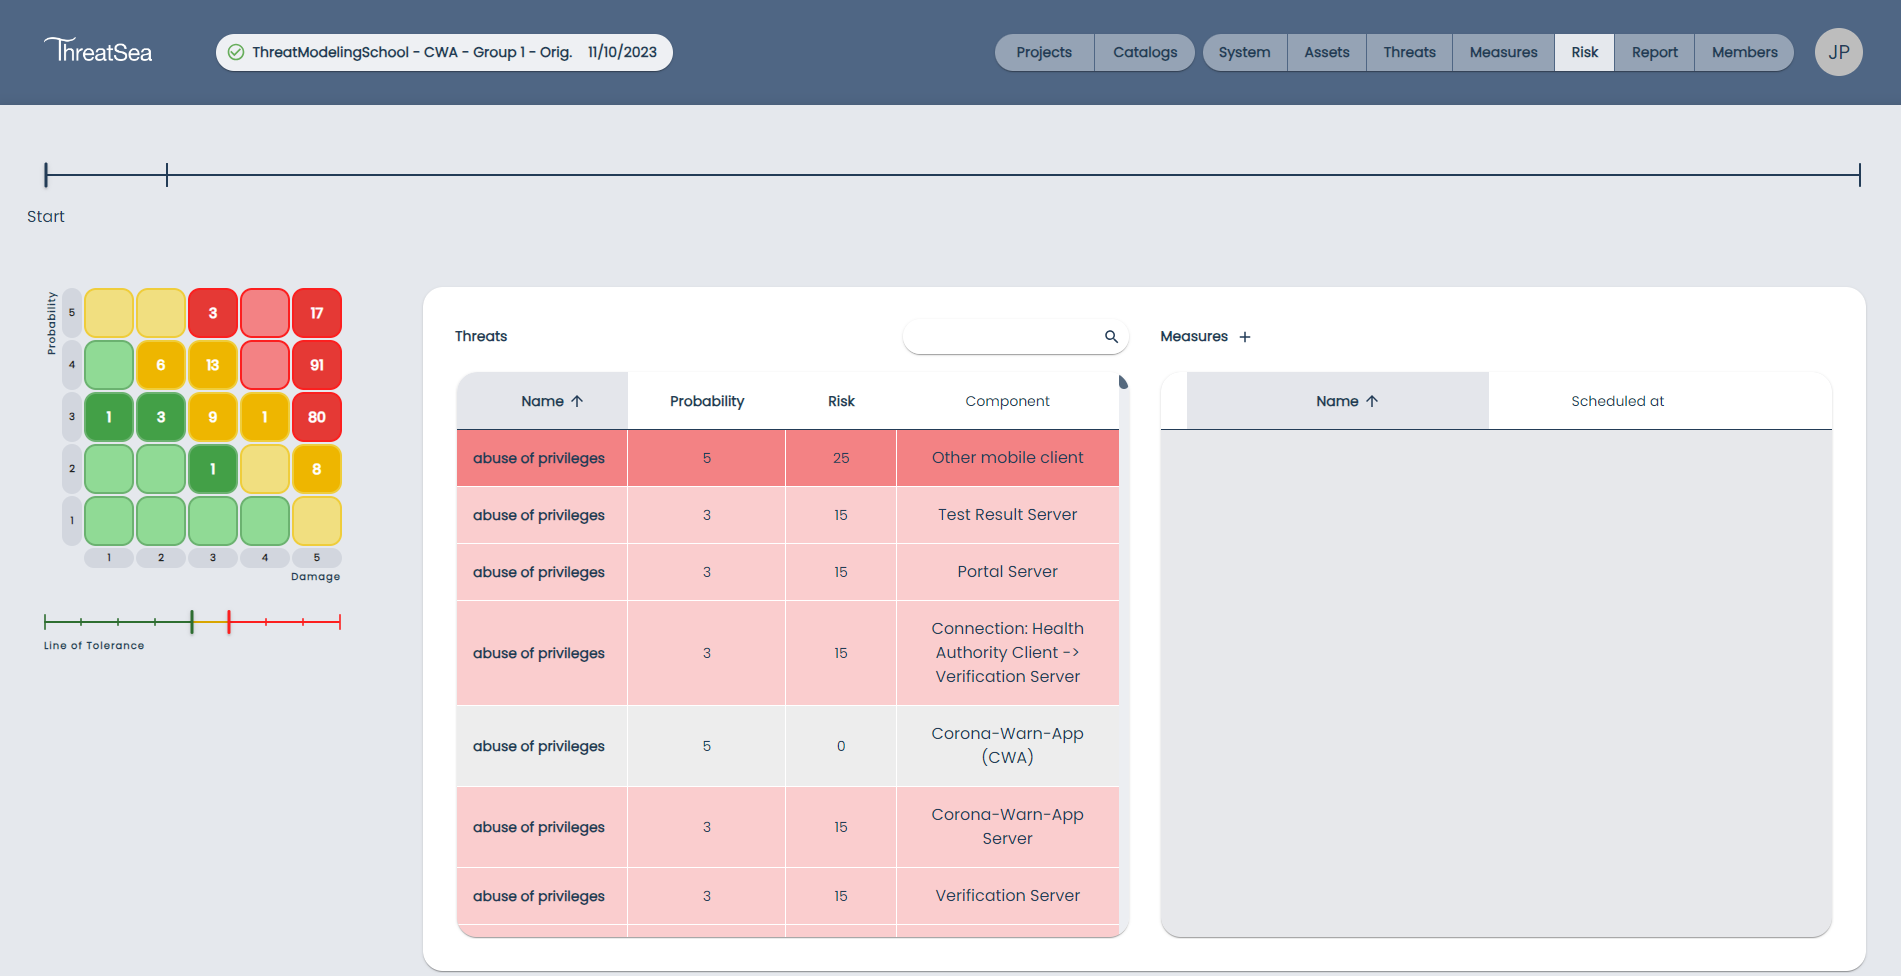1901x976 pixels.
Task: Select the risk matrix cell showing 17
Action: [316, 312]
